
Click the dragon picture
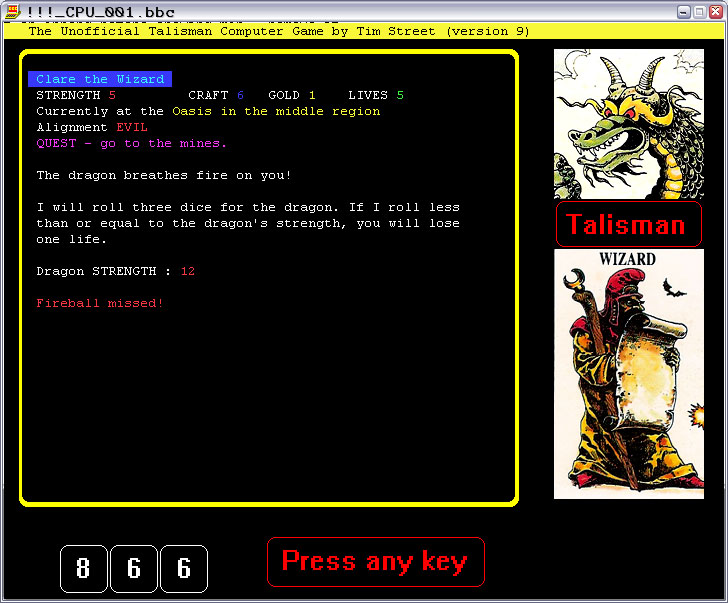point(629,124)
